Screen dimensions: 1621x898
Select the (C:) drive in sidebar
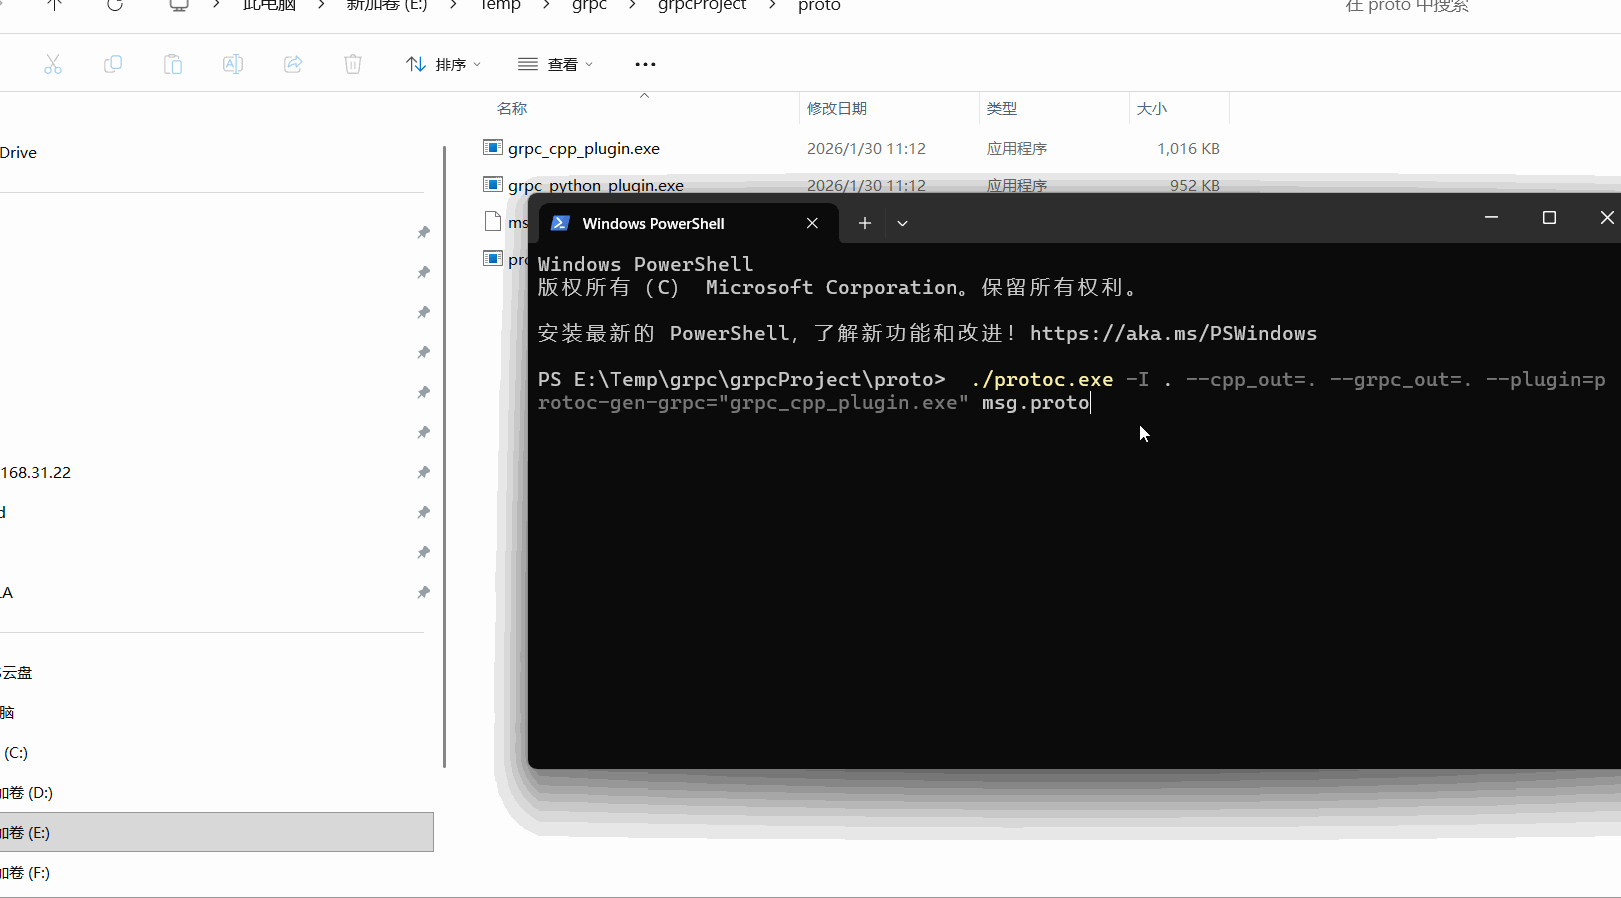pyautogui.click(x=15, y=752)
